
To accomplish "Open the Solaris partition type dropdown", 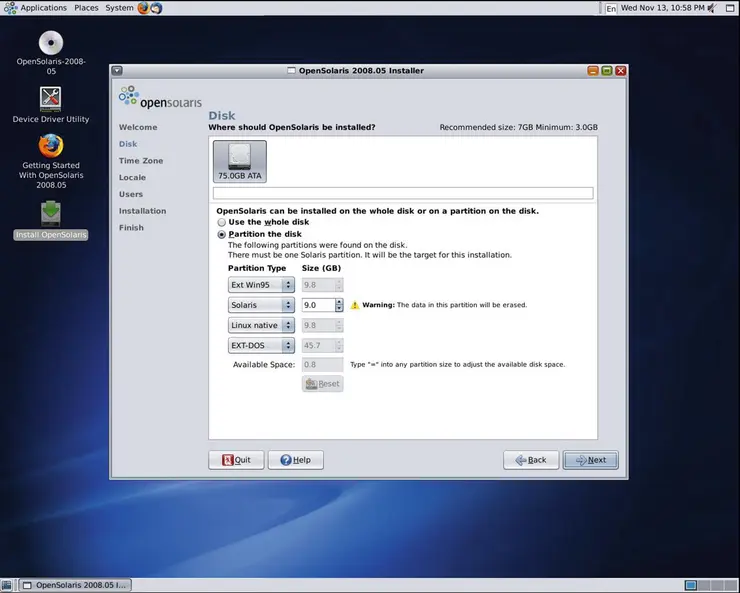I will (x=261, y=305).
